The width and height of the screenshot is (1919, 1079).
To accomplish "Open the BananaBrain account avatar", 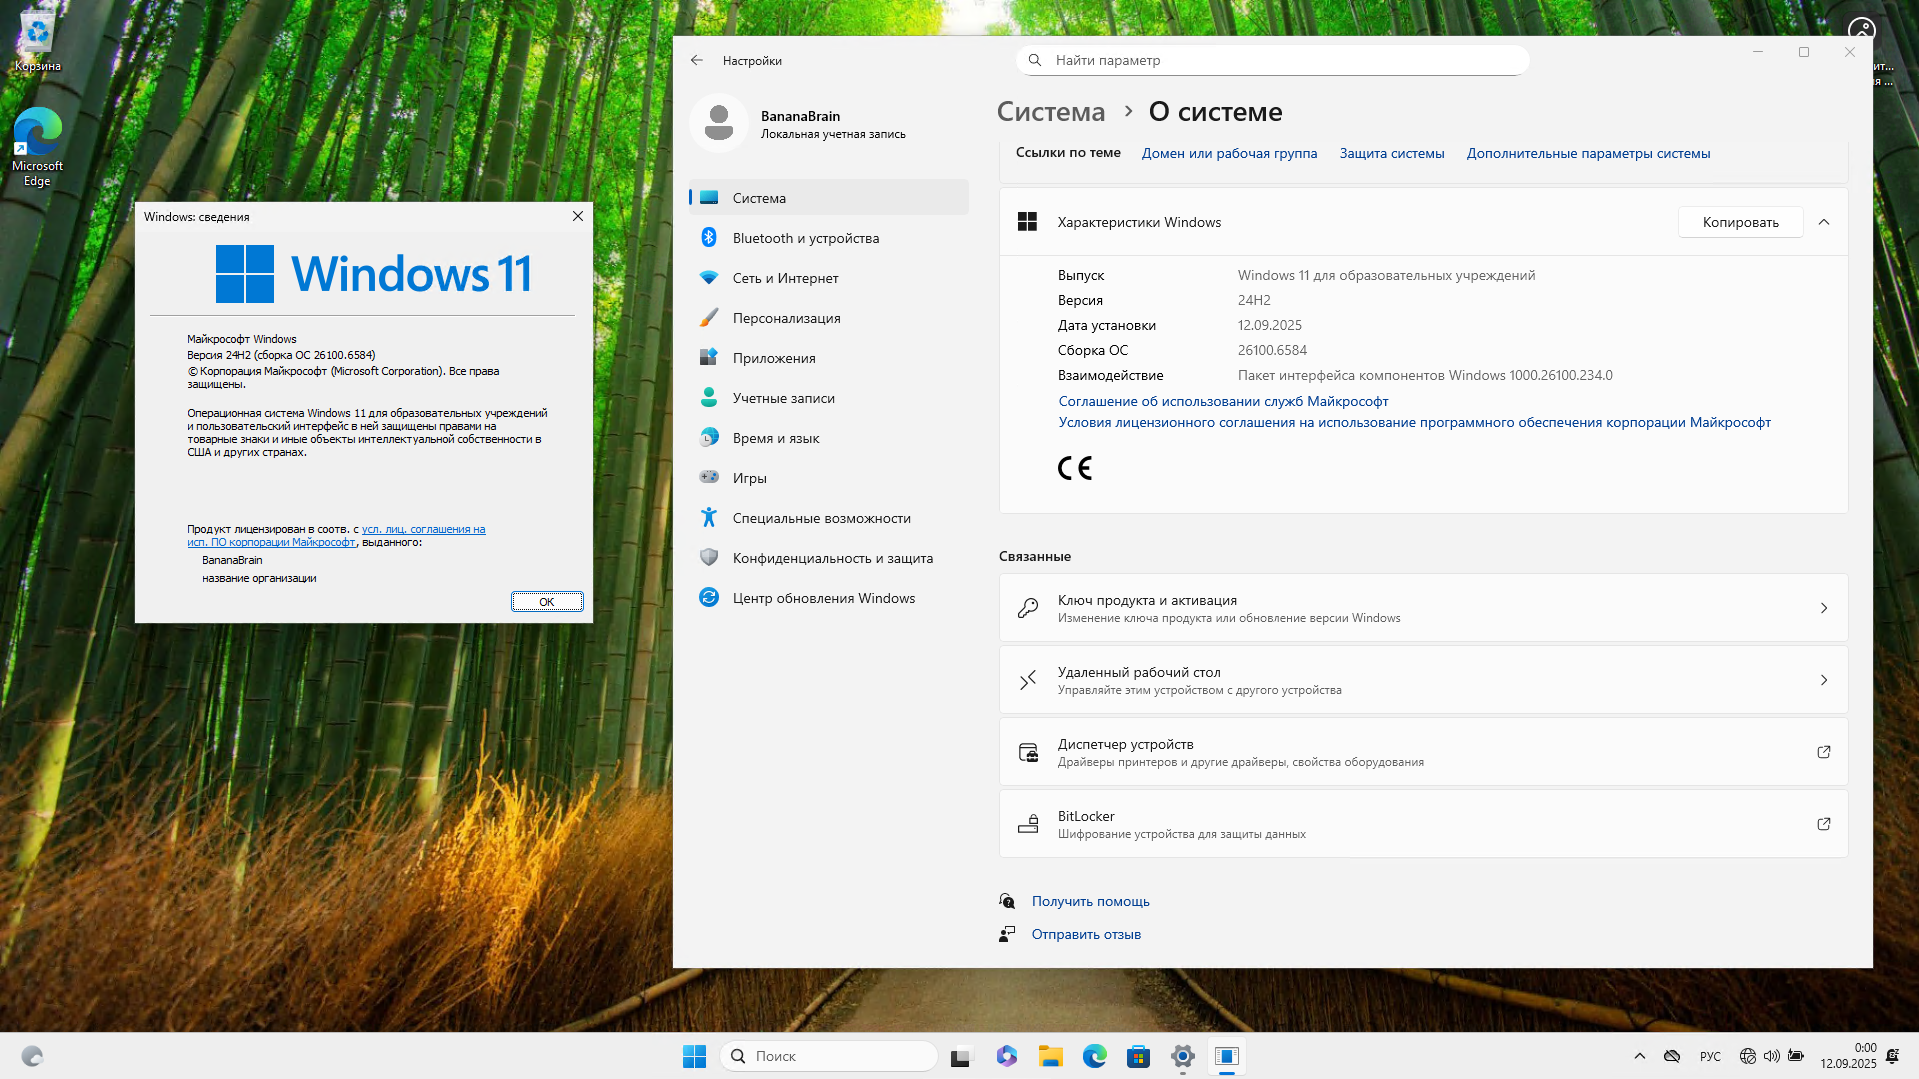I will [x=719, y=123].
